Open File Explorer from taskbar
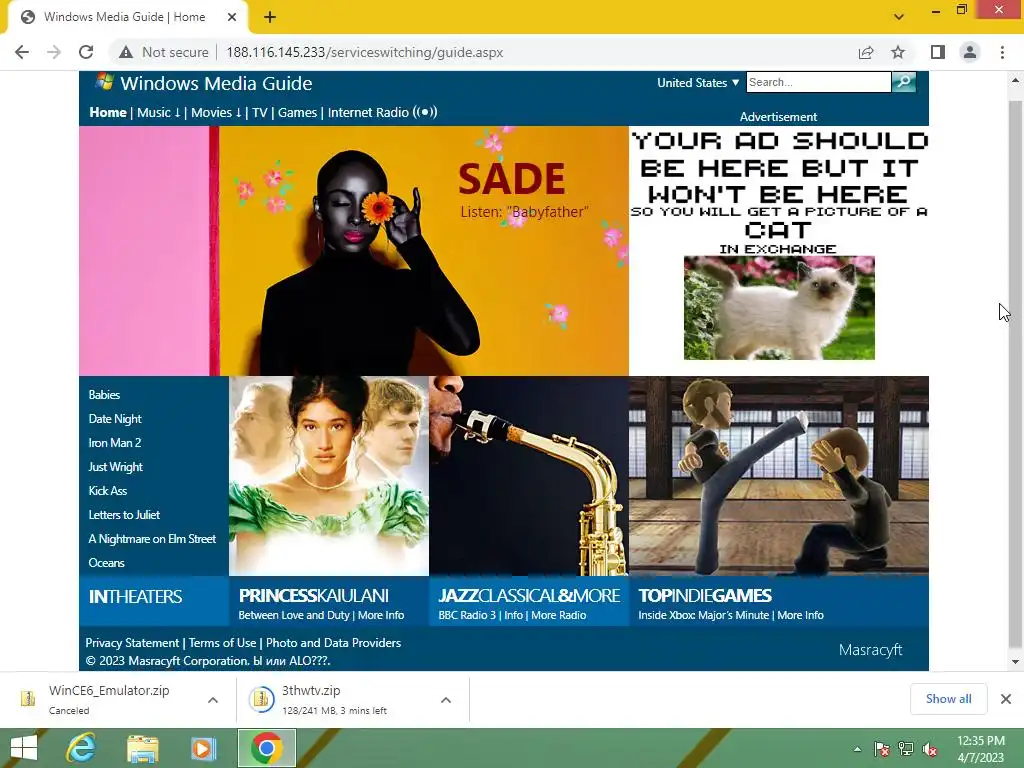Viewport: 1024px width, 768px height. [142, 748]
